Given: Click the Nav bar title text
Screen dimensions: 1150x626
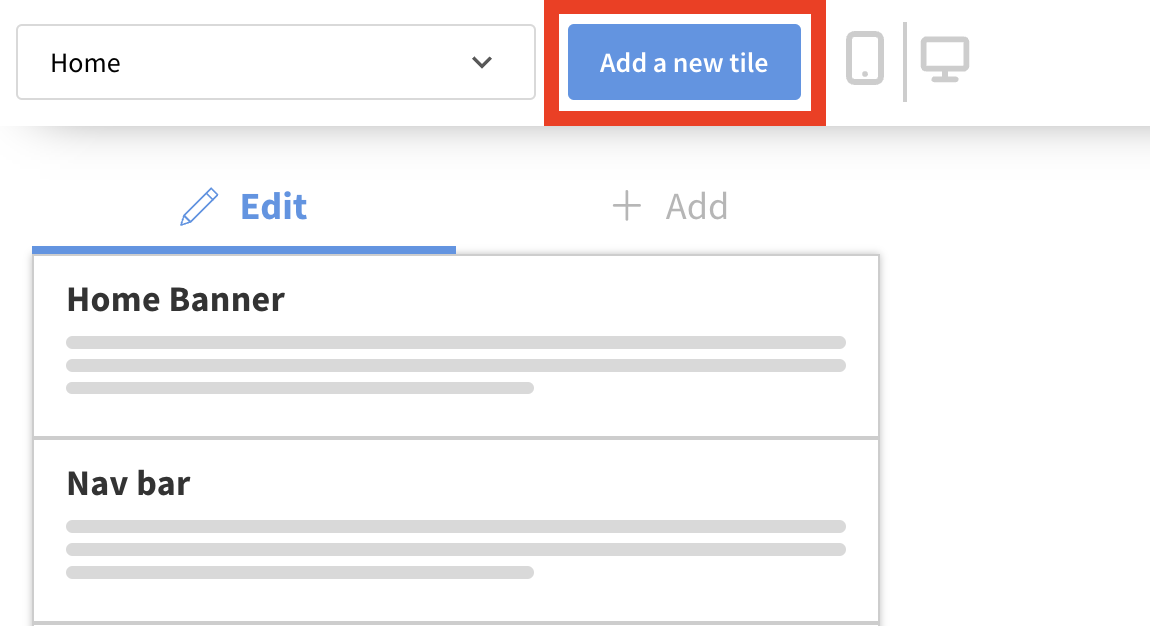Looking at the screenshot, I should point(129,484).
